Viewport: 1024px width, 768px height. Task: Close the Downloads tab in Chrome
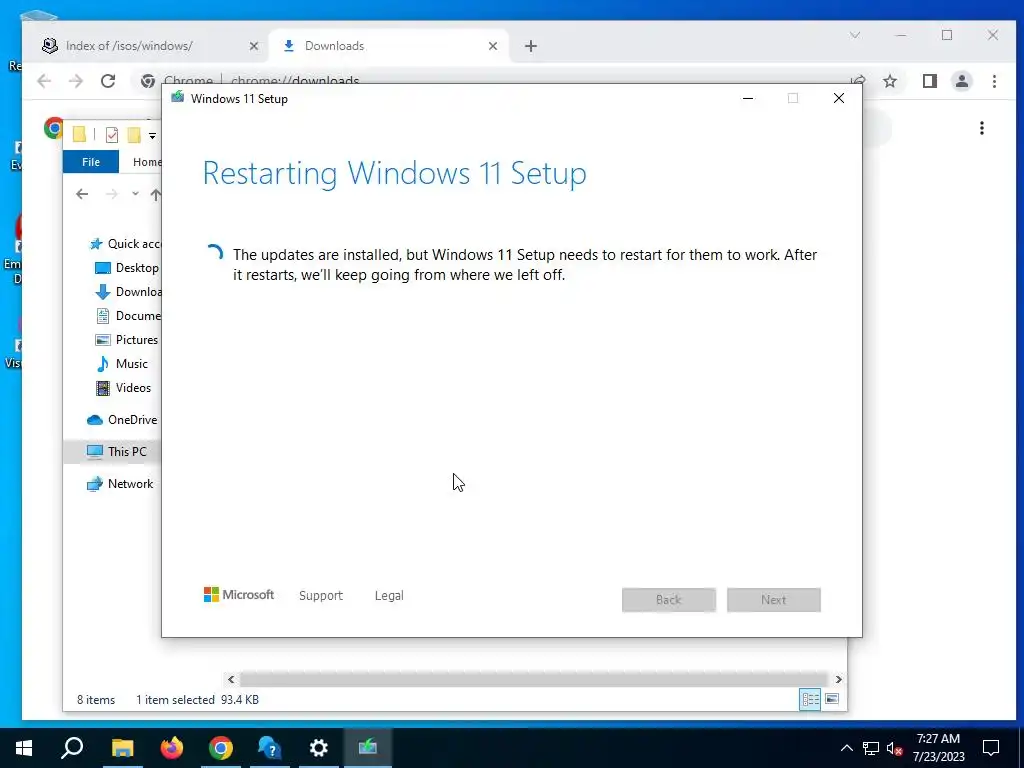point(493,46)
